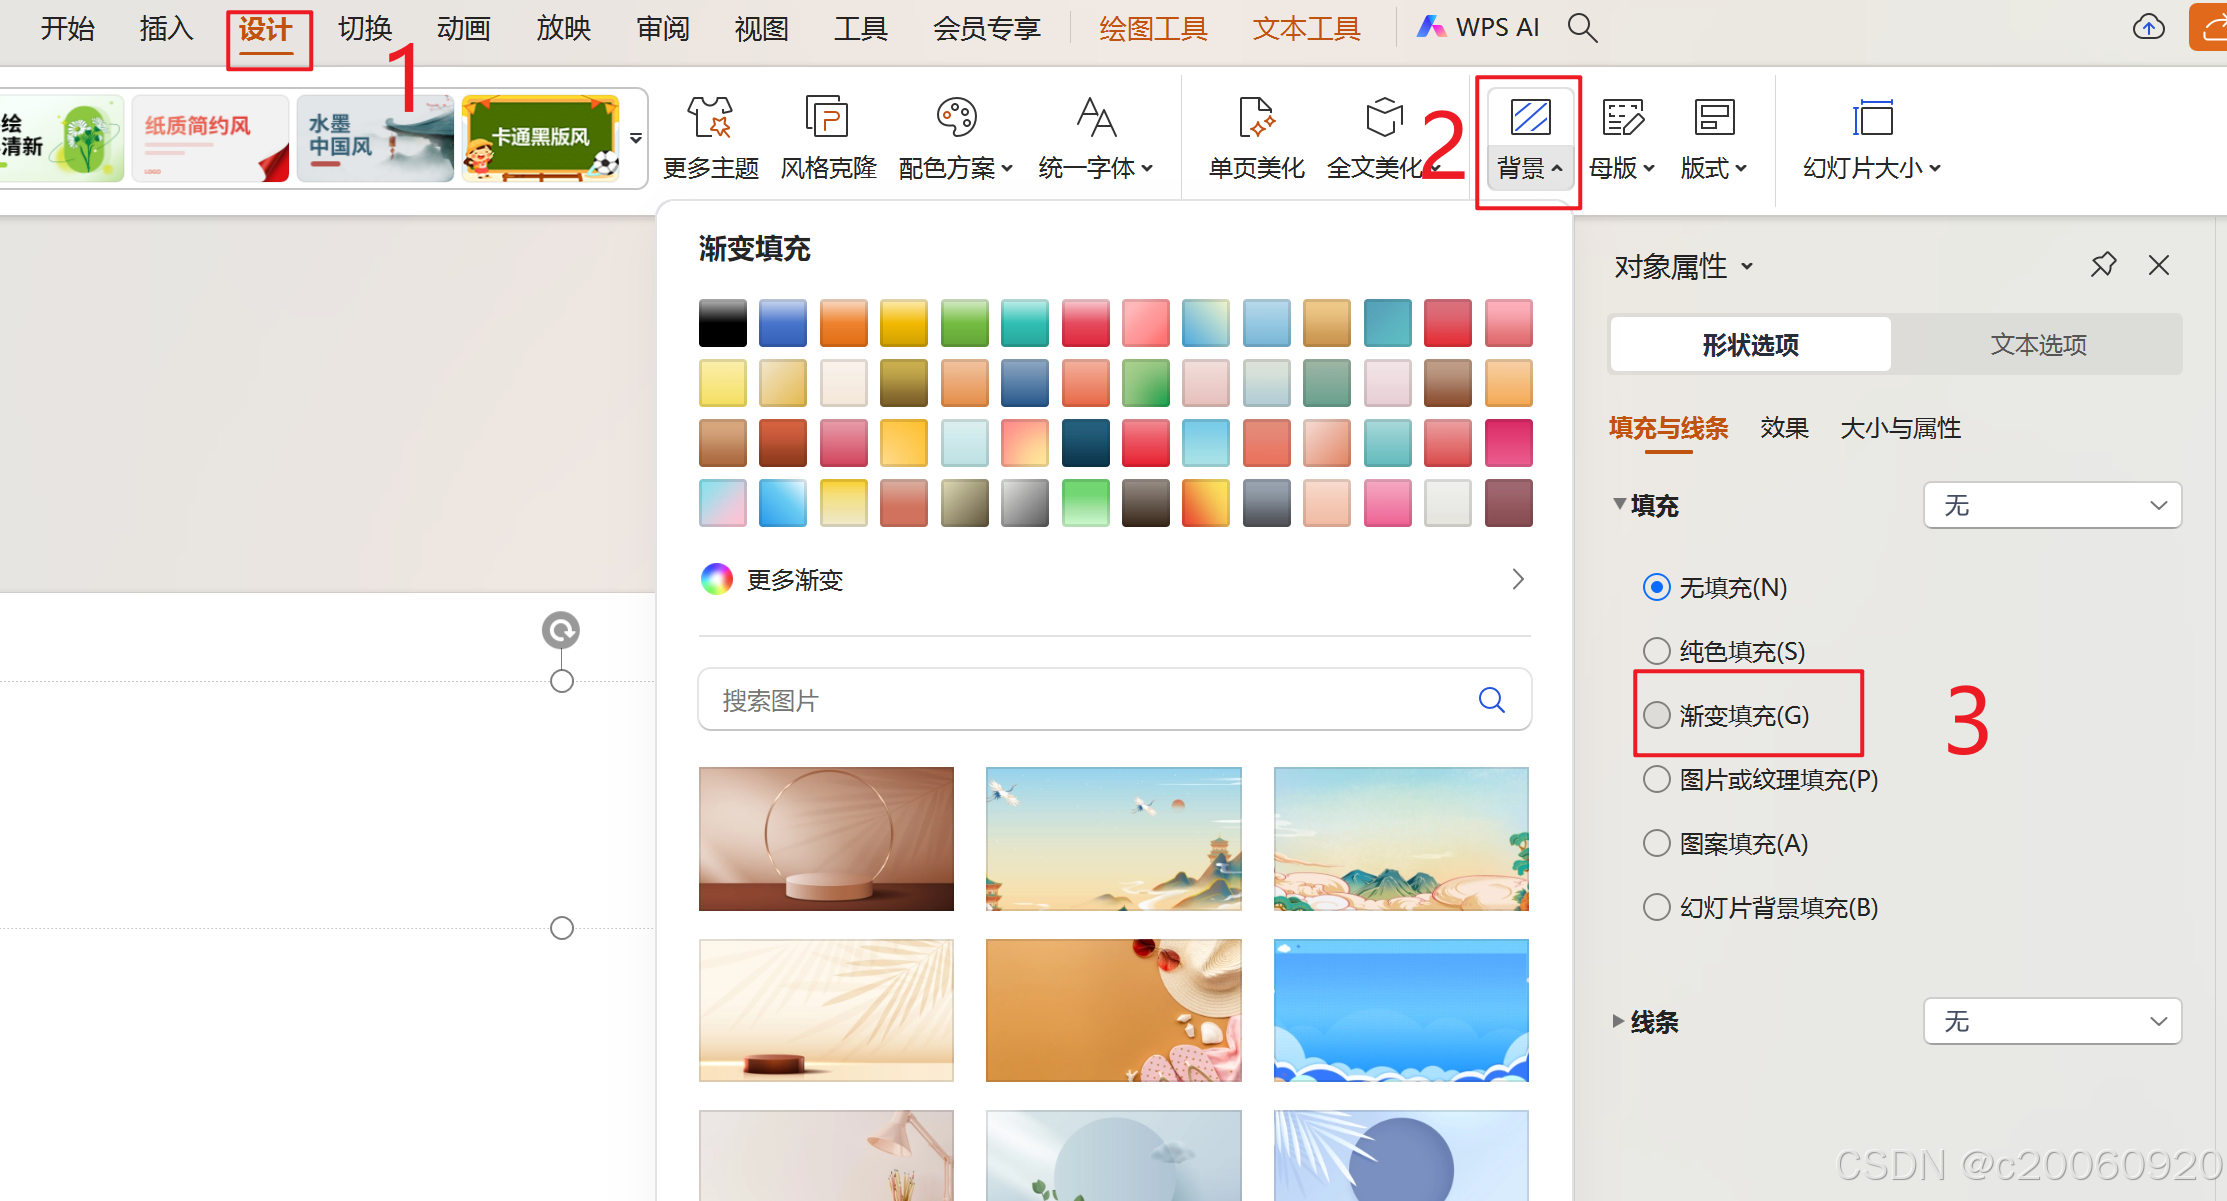Select Gradient Fill (渐变填充) radio button
Image resolution: width=2227 pixels, height=1201 pixels.
click(1657, 715)
